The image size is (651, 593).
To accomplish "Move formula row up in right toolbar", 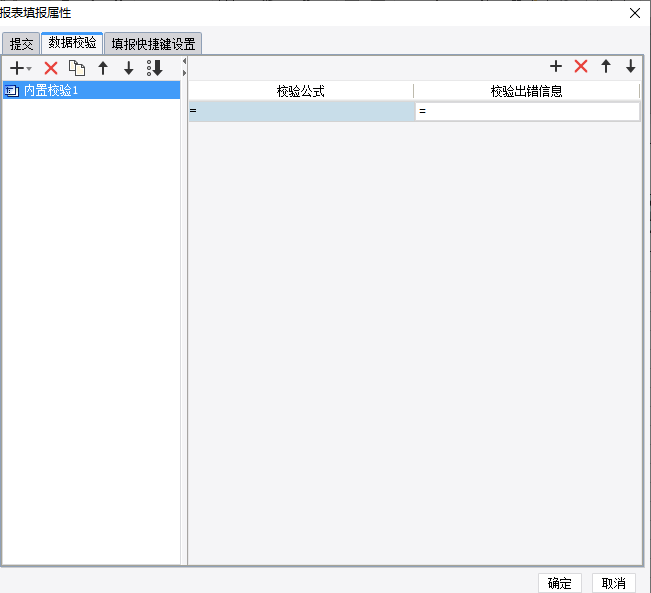I will (x=606, y=66).
